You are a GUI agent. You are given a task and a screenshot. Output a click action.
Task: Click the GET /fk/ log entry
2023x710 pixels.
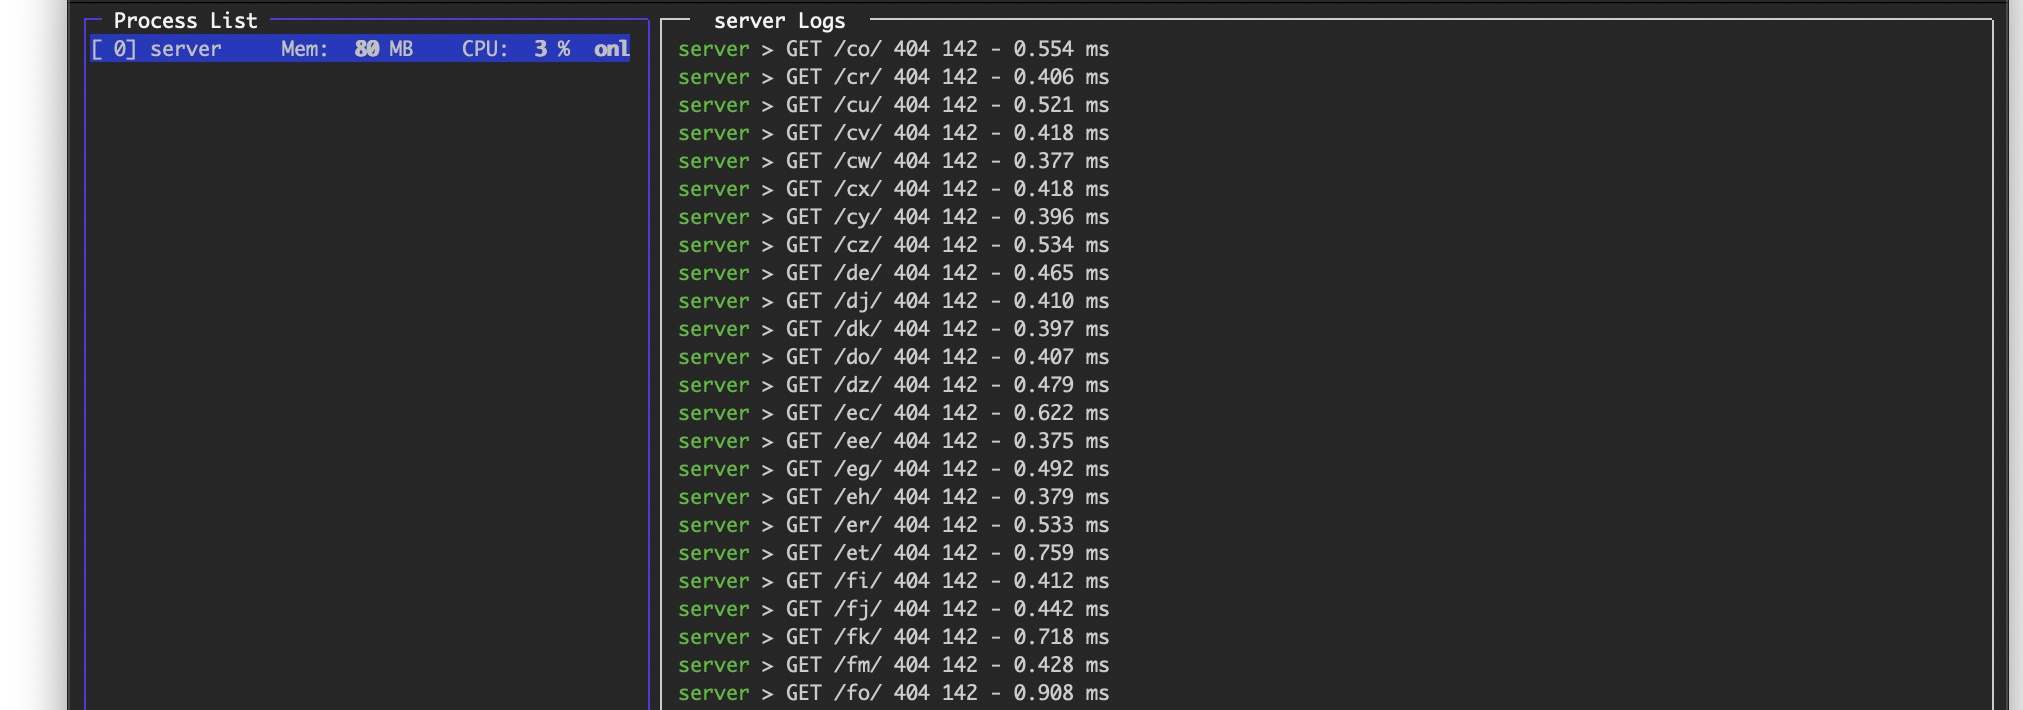coord(893,637)
